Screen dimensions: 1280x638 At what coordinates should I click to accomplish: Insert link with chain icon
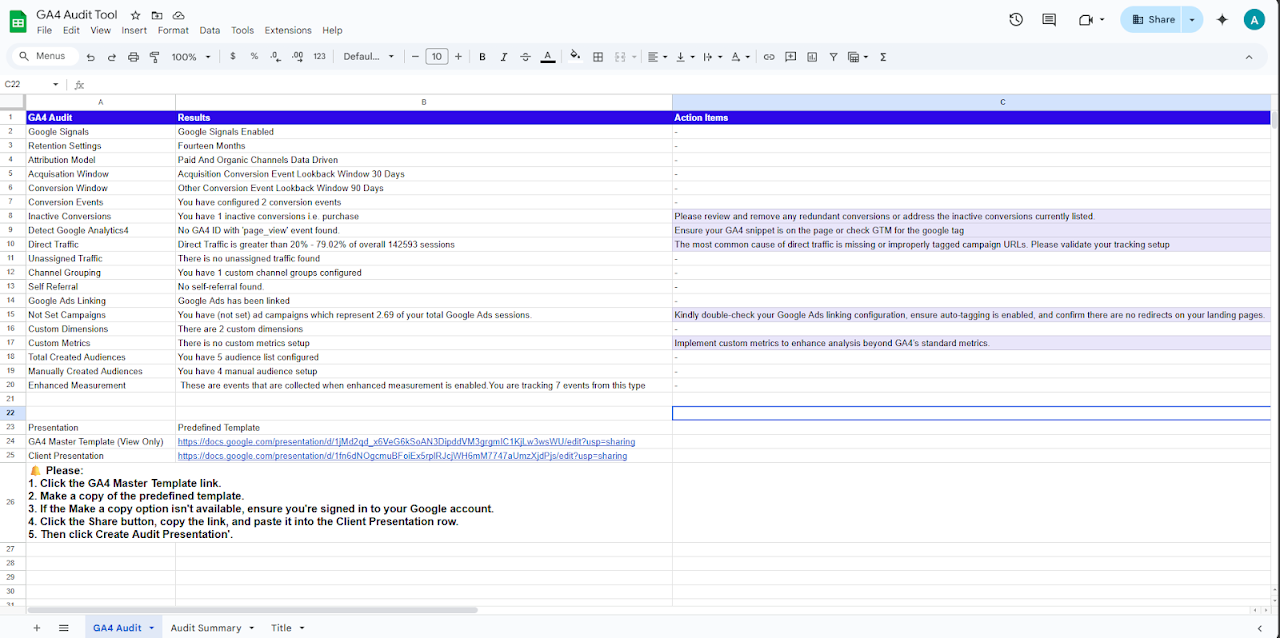[x=769, y=57]
